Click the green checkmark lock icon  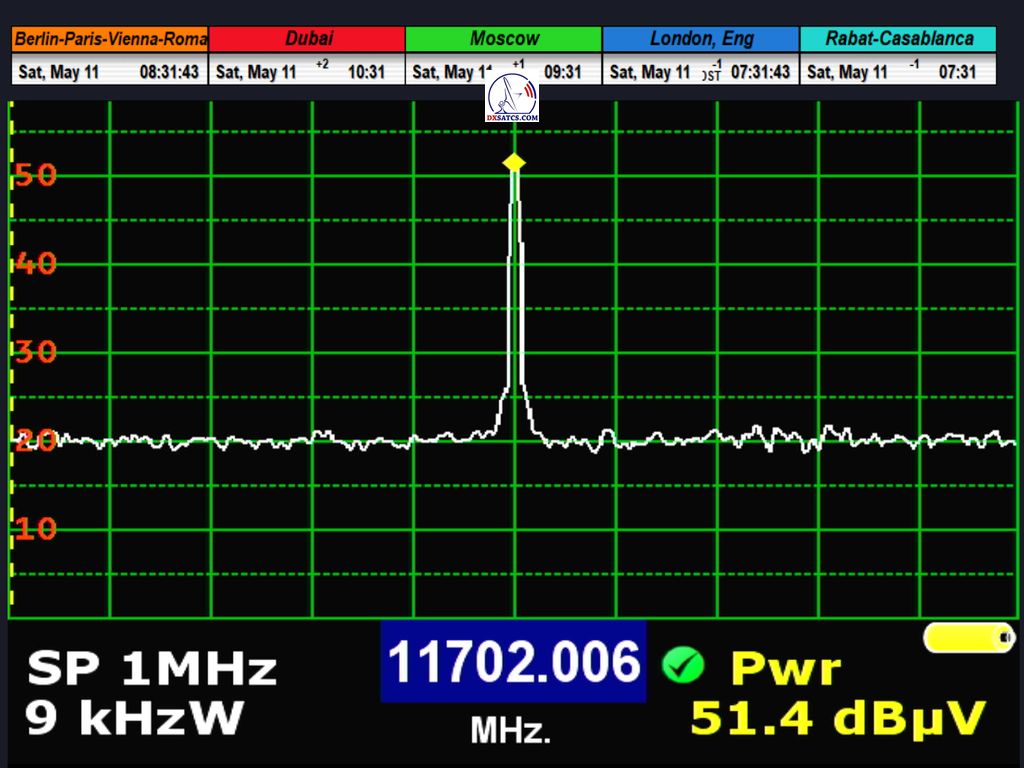(x=683, y=665)
